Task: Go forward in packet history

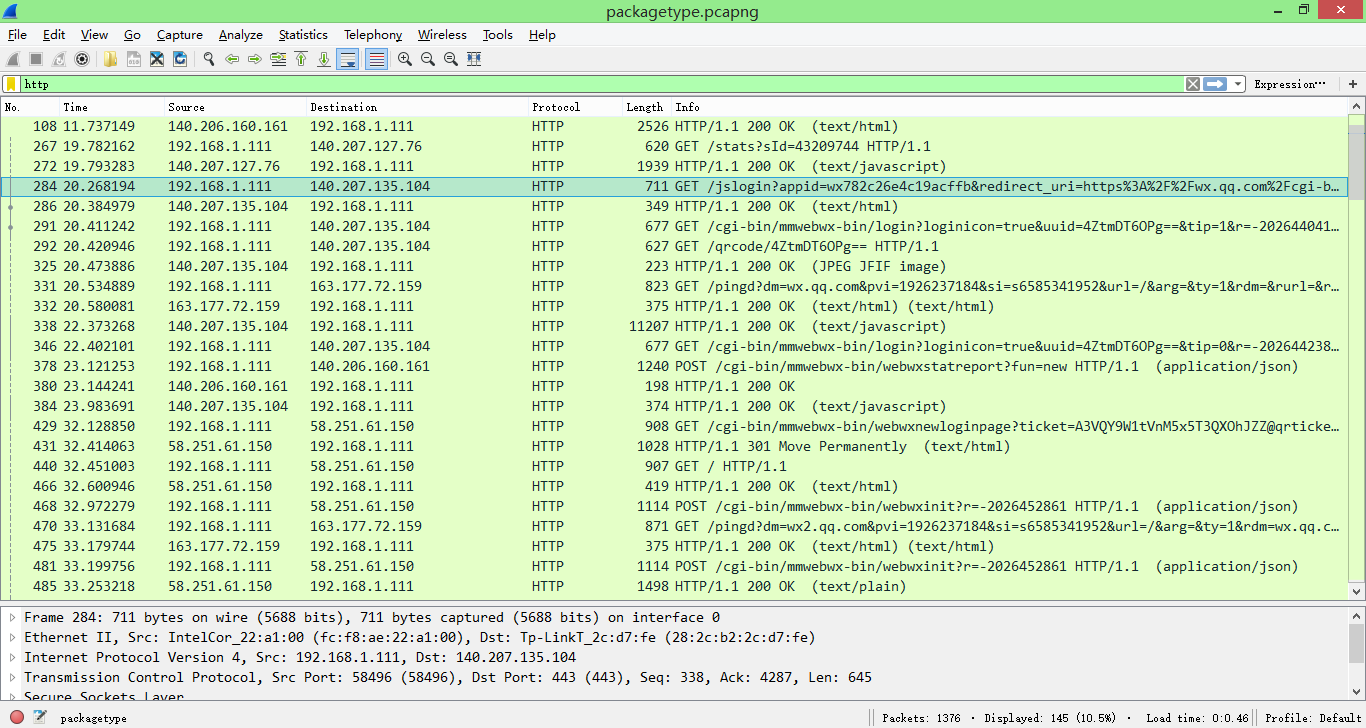Action: coord(255,59)
